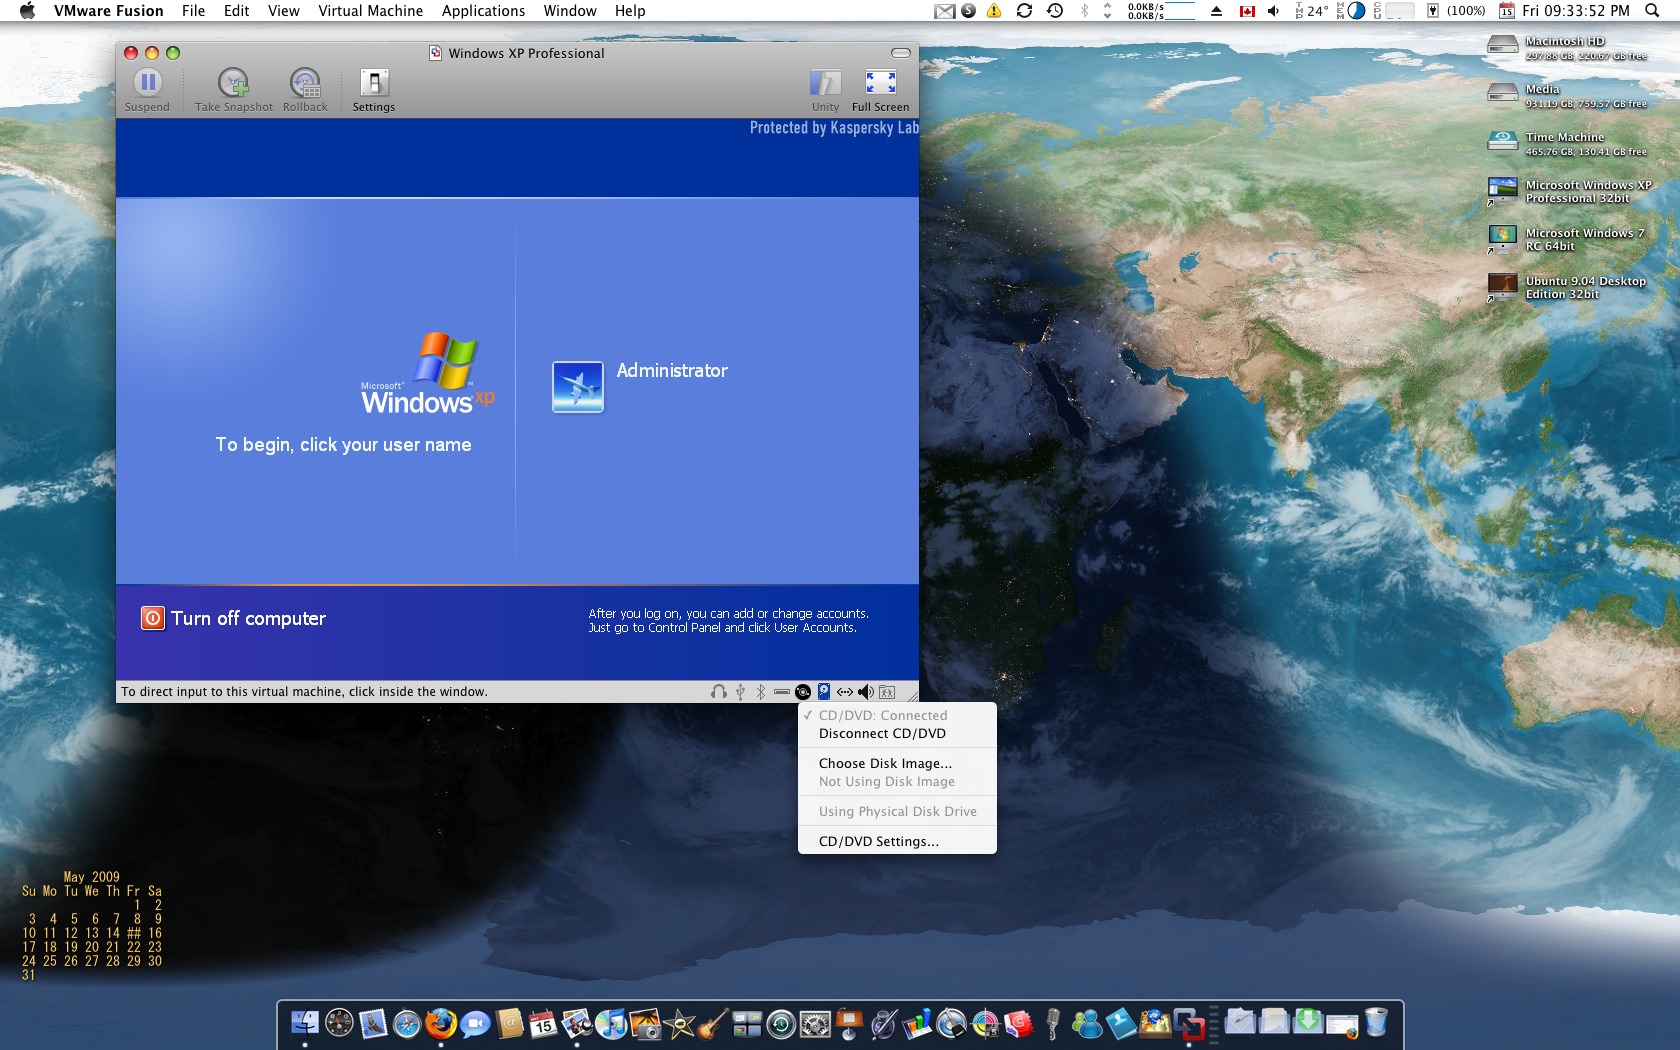Click the headphones icon in VM status bar
This screenshot has height=1050, width=1680.
(719, 692)
